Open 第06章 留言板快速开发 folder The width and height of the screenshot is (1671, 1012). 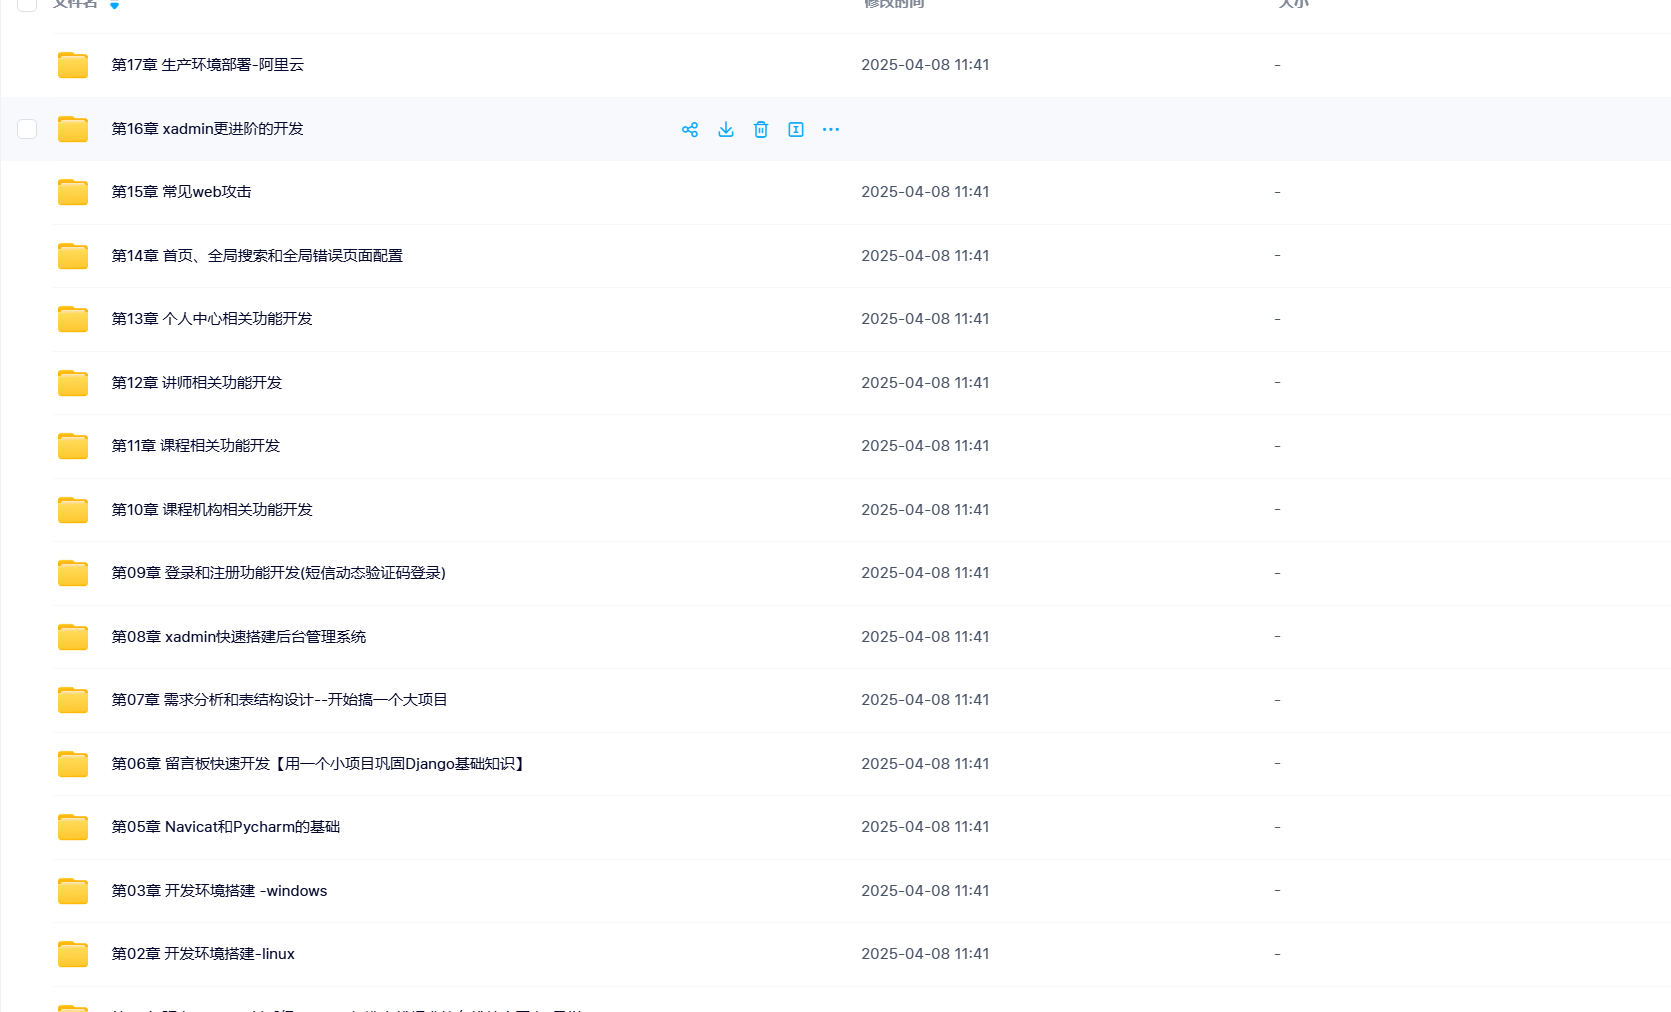click(x=318, y=764)
